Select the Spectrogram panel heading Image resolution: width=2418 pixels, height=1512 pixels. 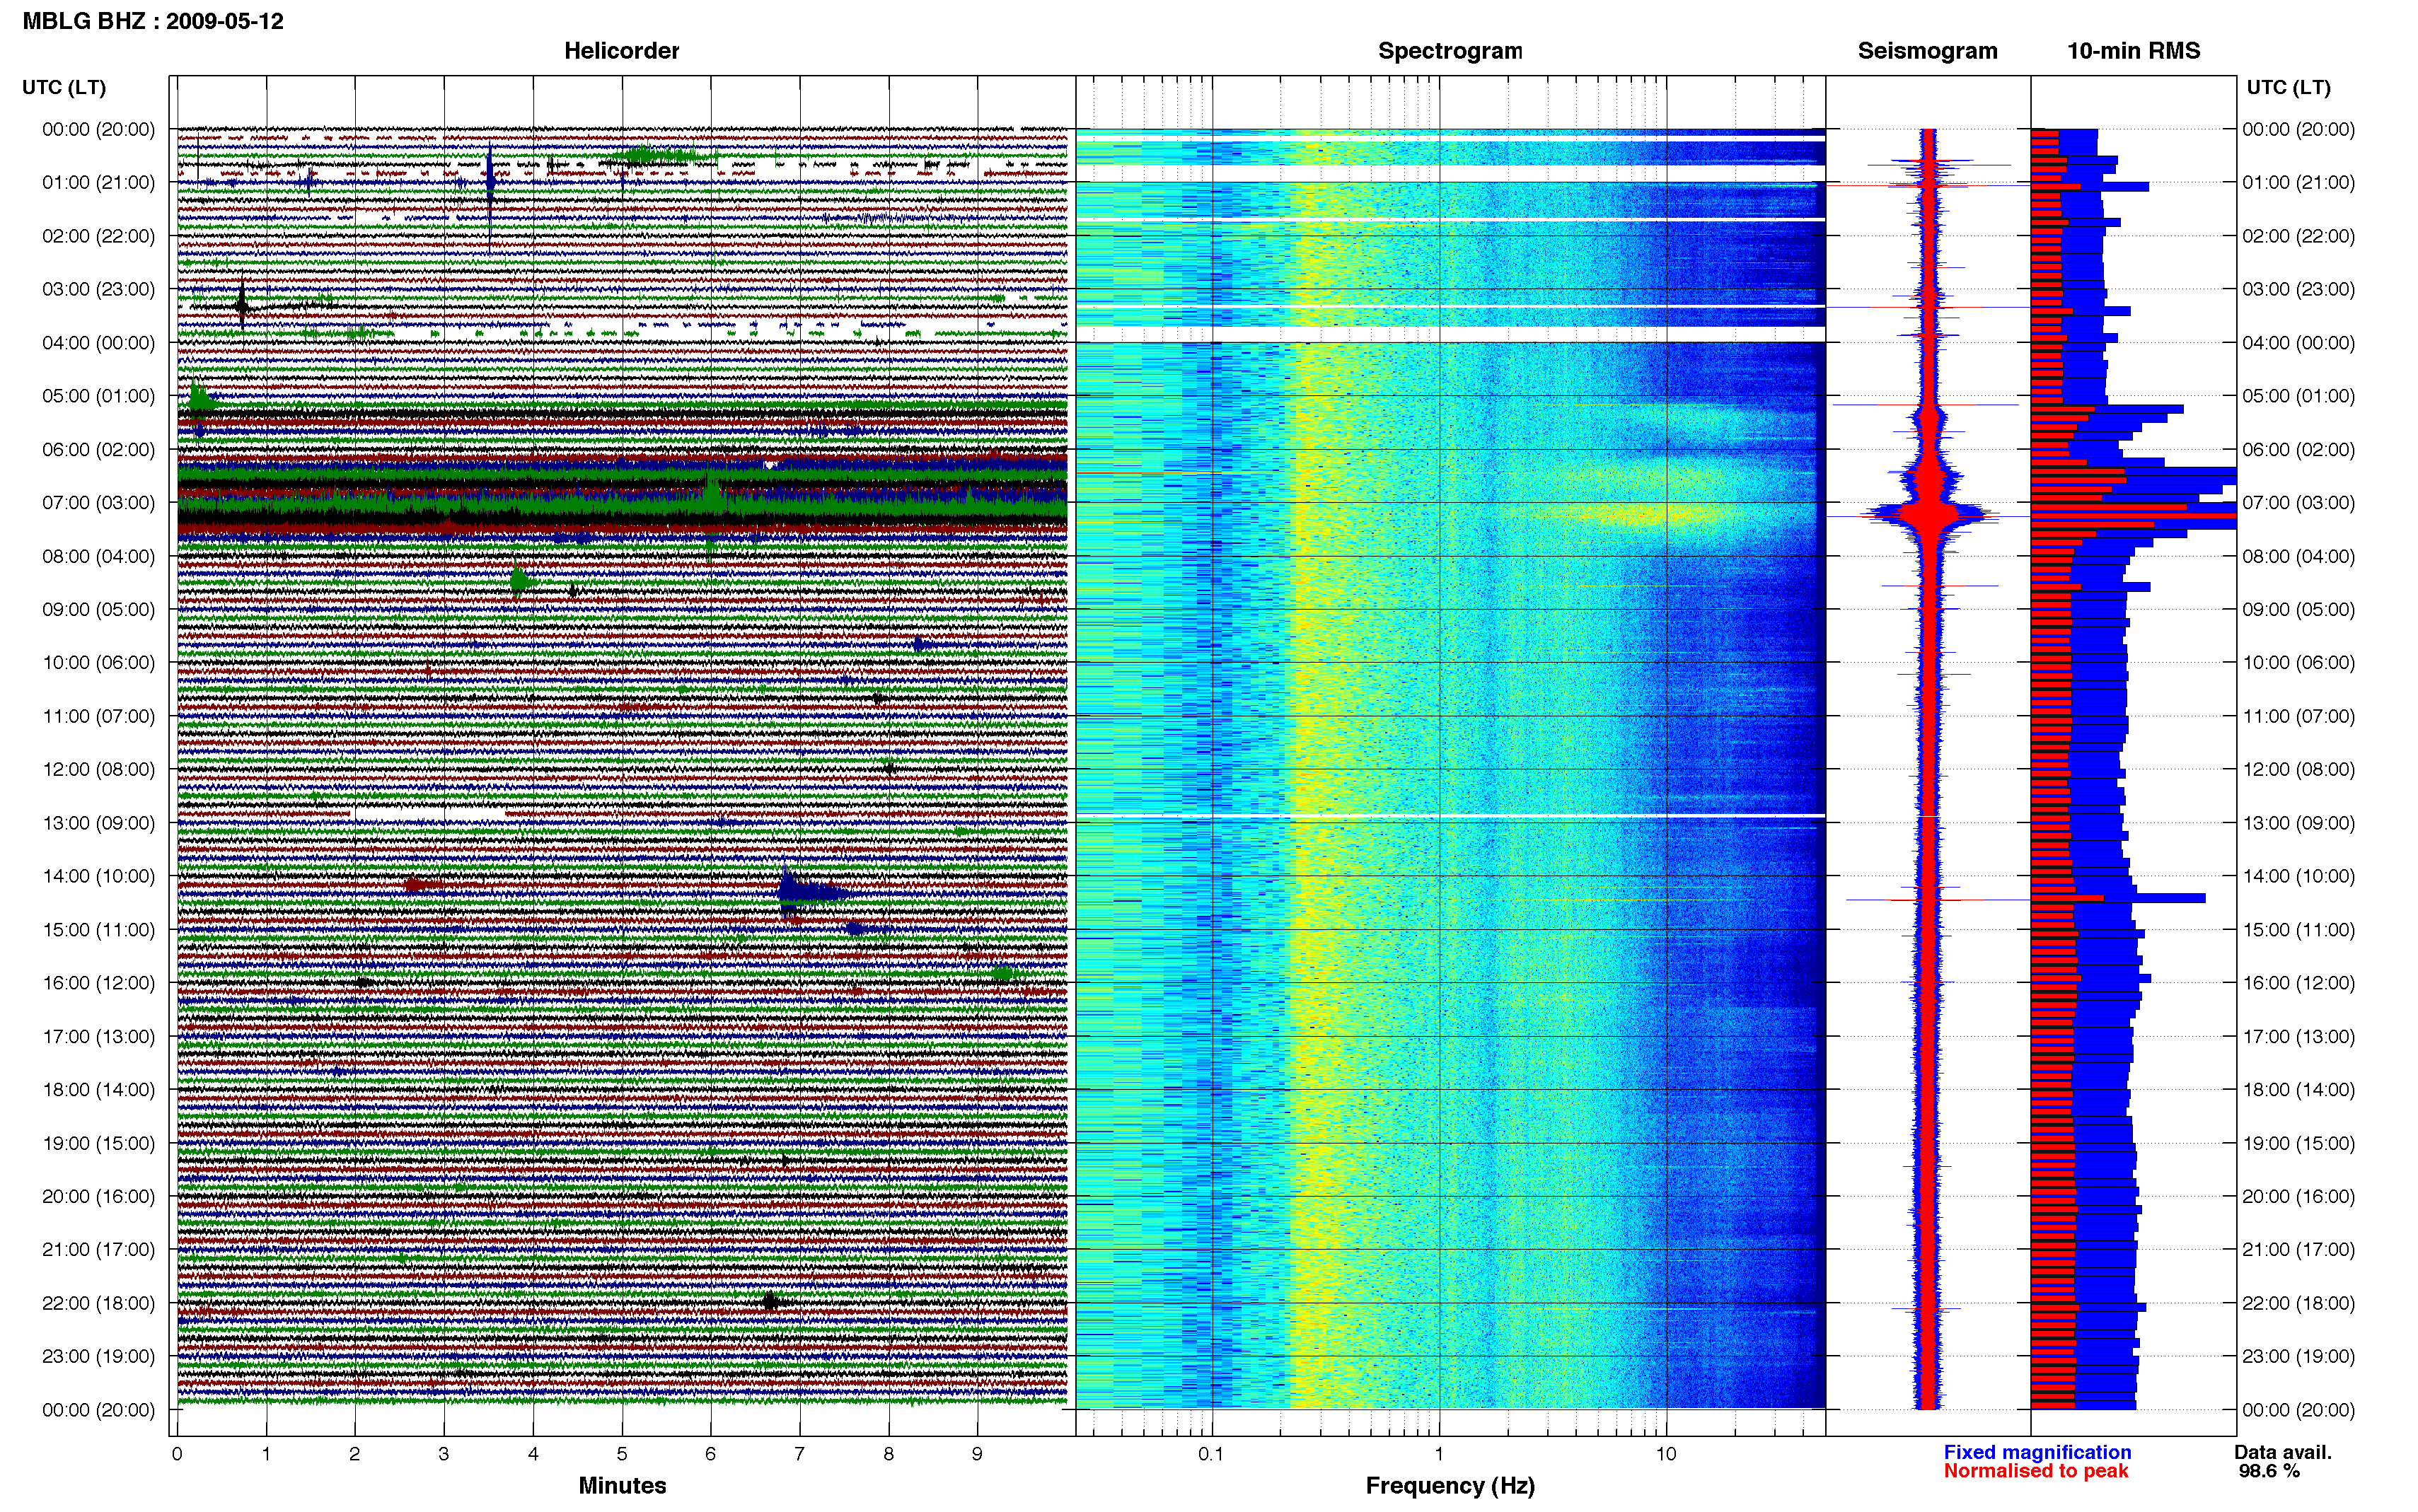click(1450, 51)
